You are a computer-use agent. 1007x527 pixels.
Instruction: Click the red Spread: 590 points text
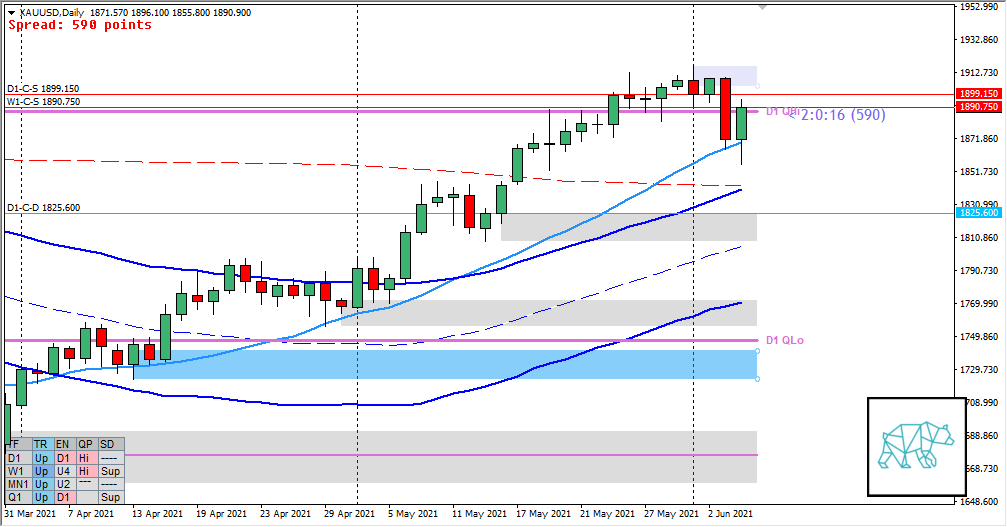(x=80, y=25)
